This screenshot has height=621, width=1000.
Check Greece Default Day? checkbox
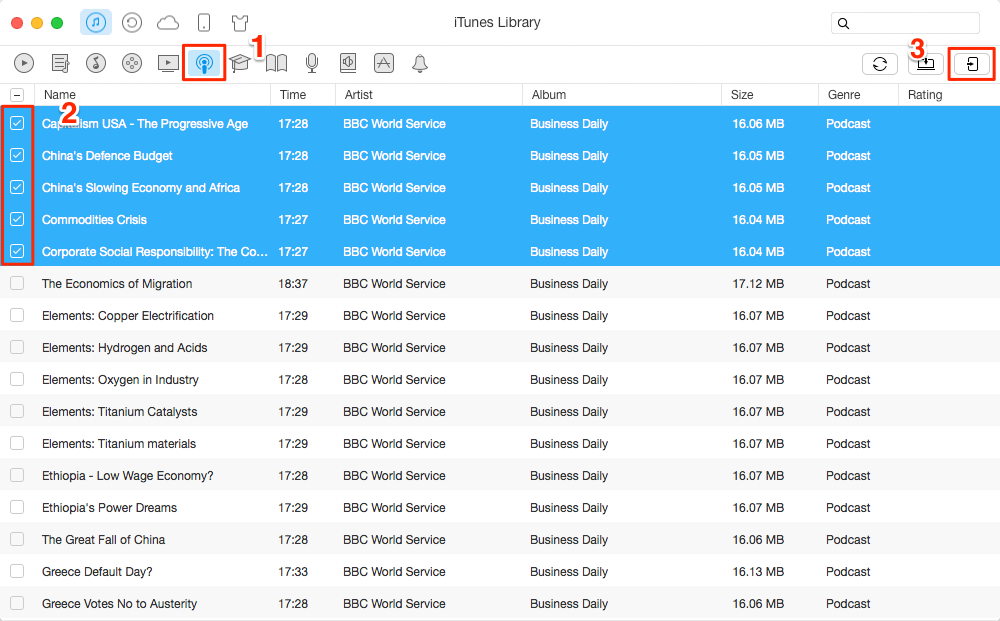coord(17,571)
